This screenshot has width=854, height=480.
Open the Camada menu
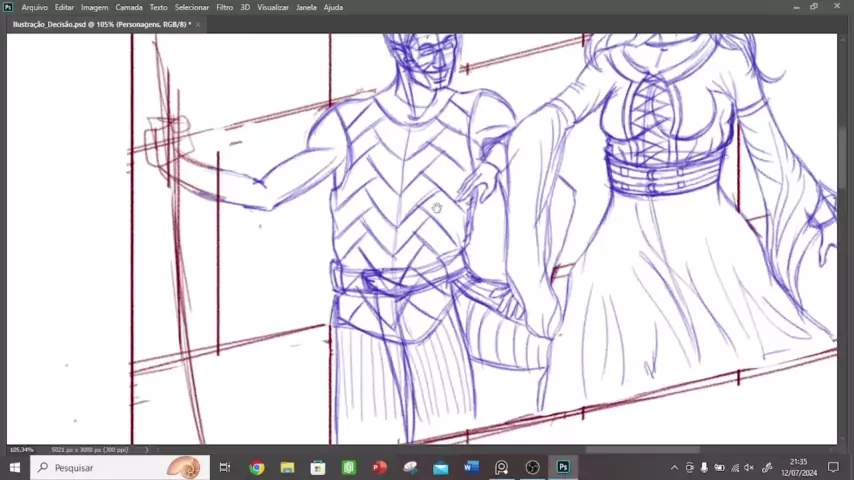point(128,7)
